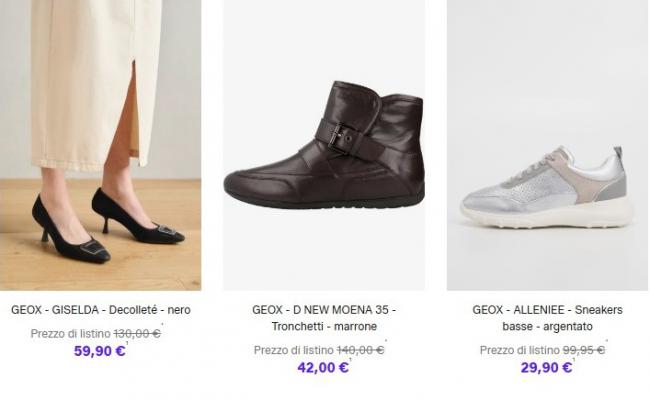Click "Prezzo di listino" under the Alleniee sneakers

coord(519,350)
